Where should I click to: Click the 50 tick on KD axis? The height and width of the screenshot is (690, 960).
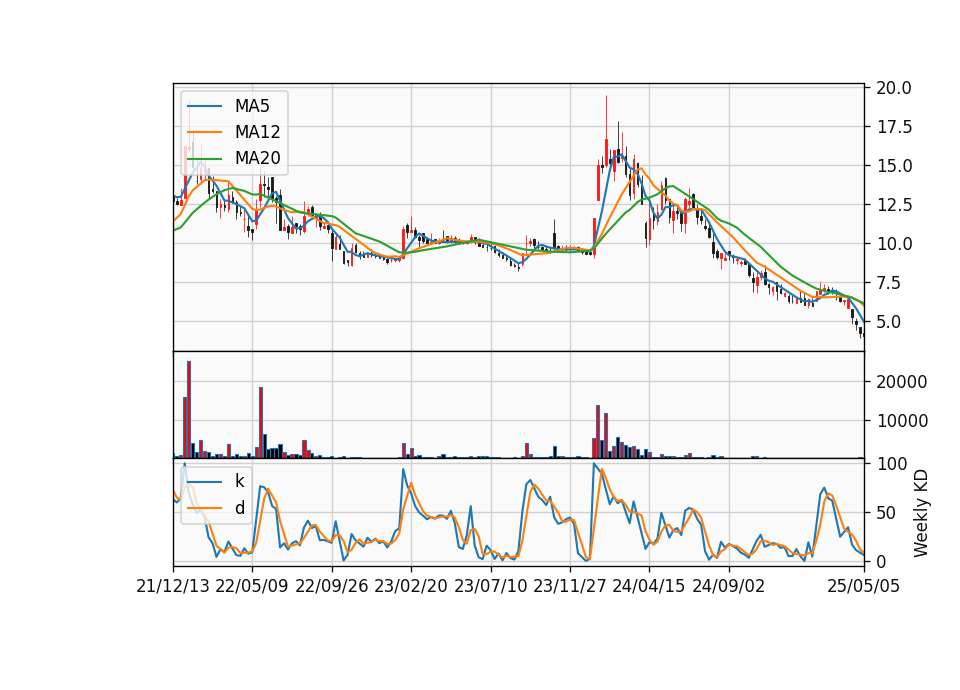[x=885, y=513]
